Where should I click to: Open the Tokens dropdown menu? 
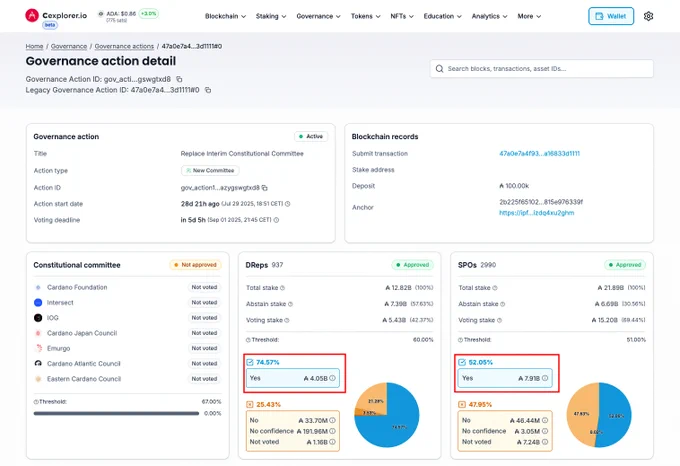(x=366, y=16)
